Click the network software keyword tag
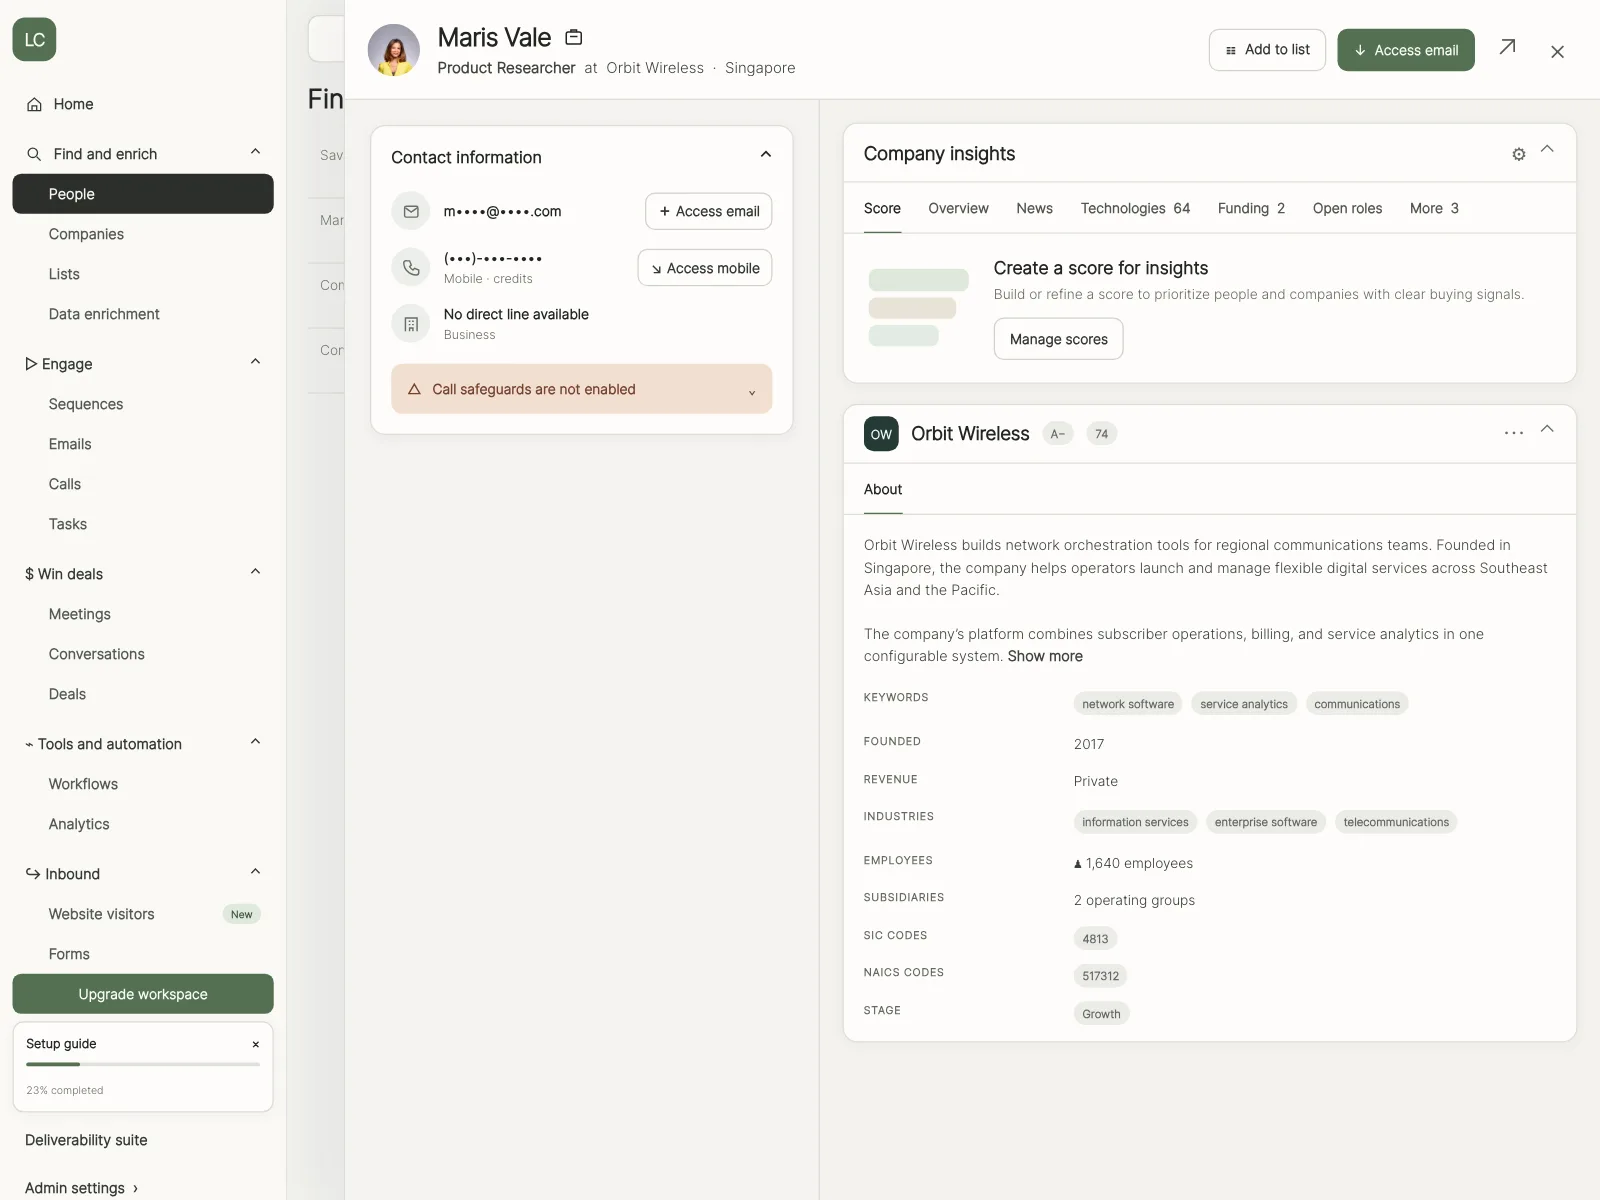This screenshot has width=1600, height=1200. (1128, 704)
